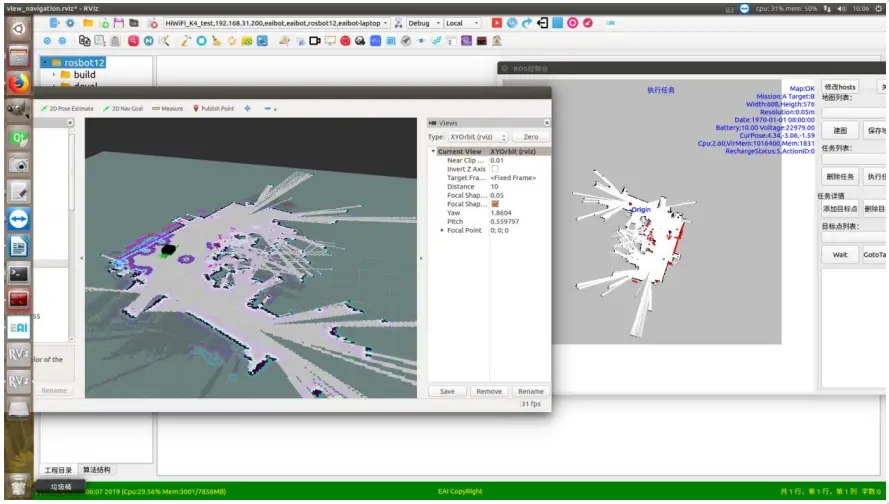Image resolution: width=889 pixels, height=504 pixels.
Task: Choose the Measure tool in RViz
Action: 168,108
